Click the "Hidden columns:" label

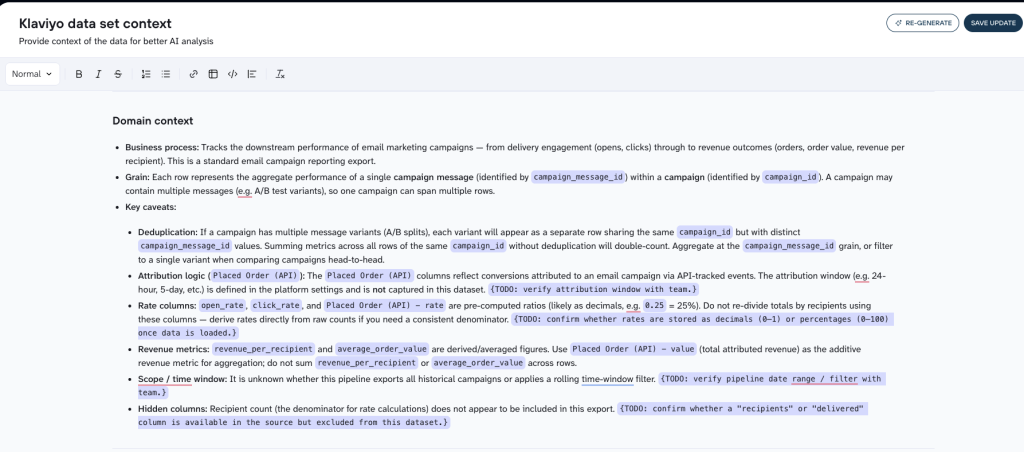tap(172, 409)
